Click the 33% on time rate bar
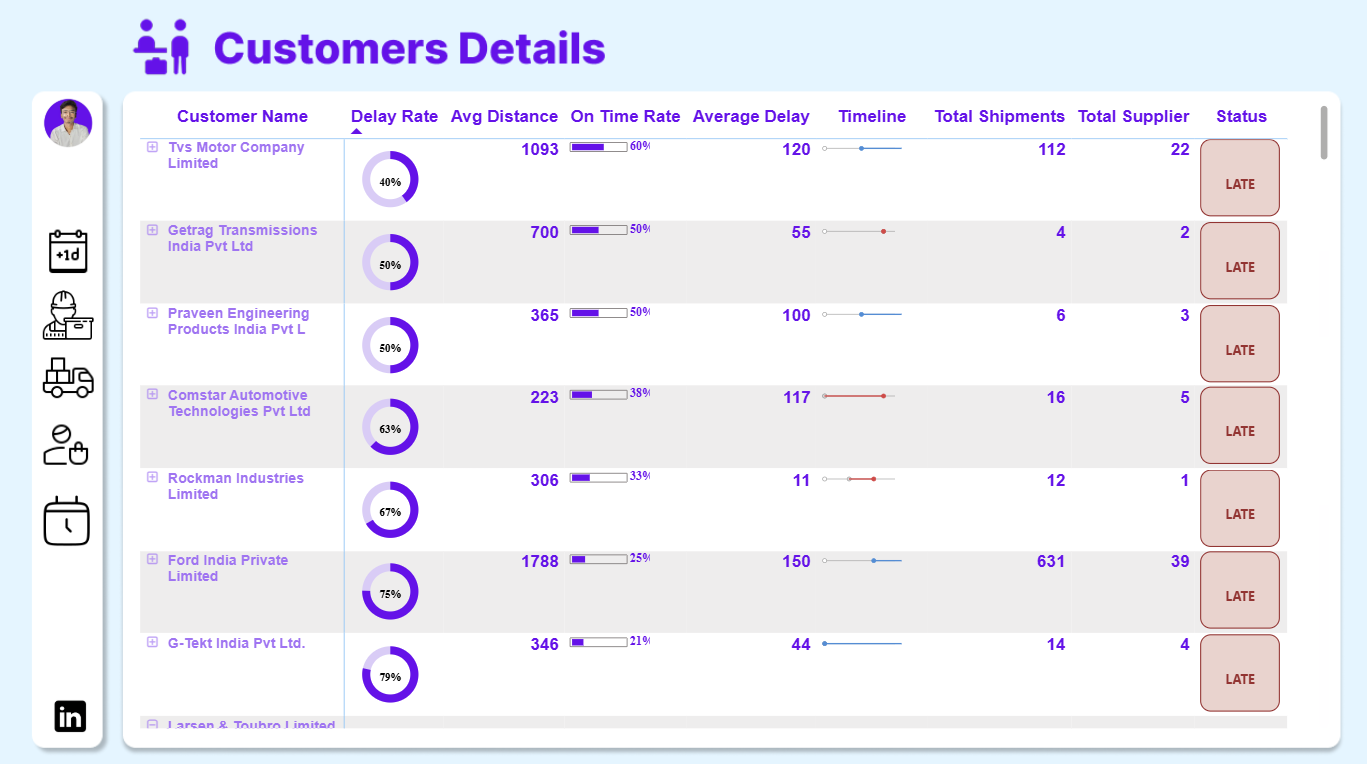The image size is (1367, 764). pos(599,477)
